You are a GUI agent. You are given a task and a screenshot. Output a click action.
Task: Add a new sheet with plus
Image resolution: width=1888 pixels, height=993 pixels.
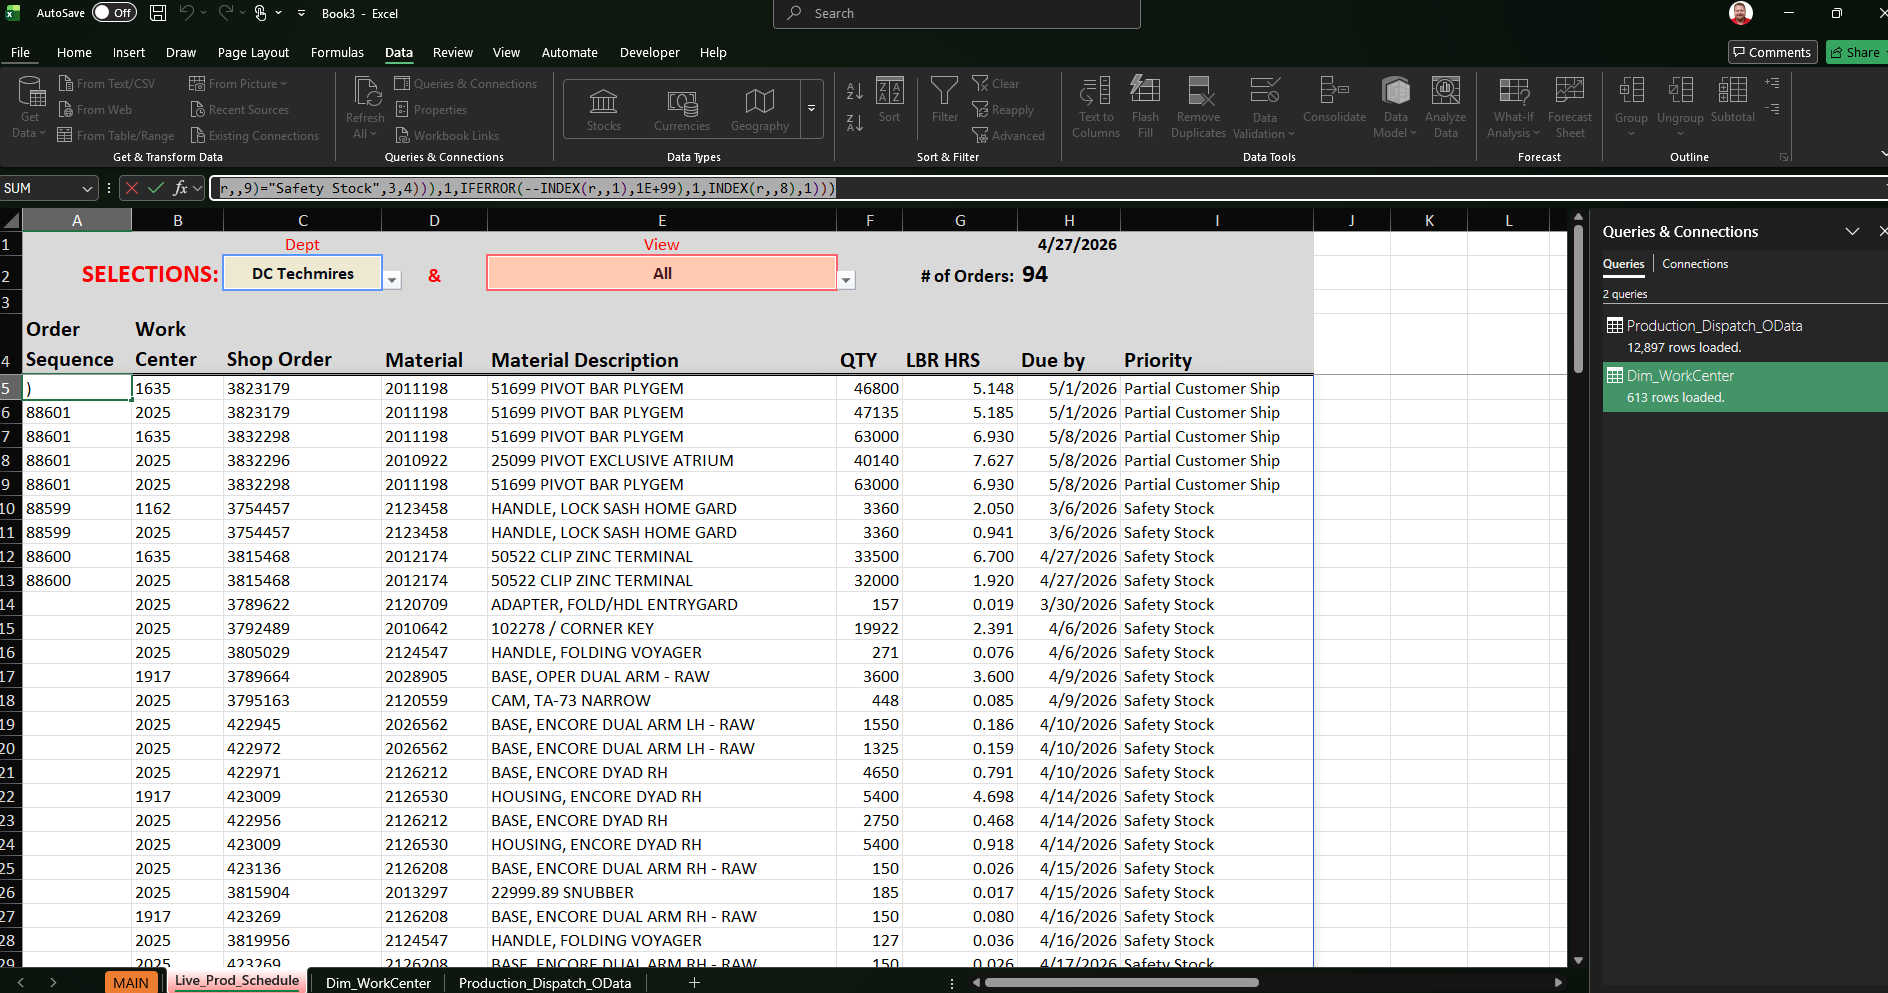(694, 982)
